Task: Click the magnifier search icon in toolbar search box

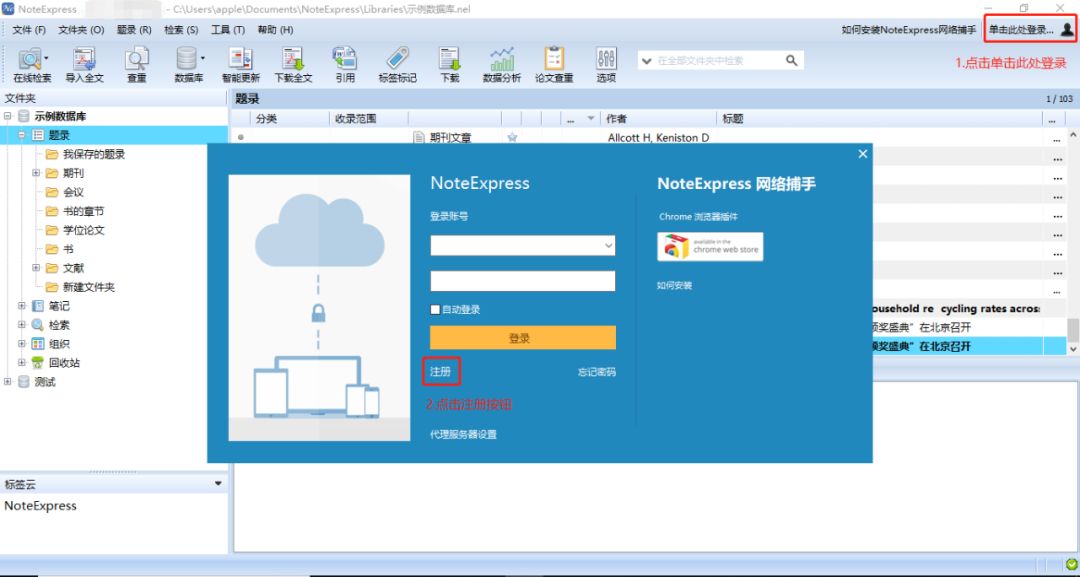Action: (792, 61)
